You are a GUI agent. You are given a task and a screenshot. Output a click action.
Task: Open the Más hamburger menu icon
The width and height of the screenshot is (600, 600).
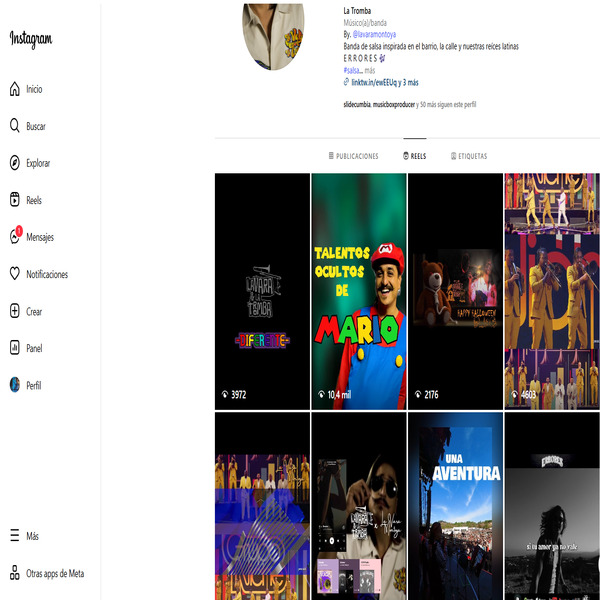click(15, 535)
